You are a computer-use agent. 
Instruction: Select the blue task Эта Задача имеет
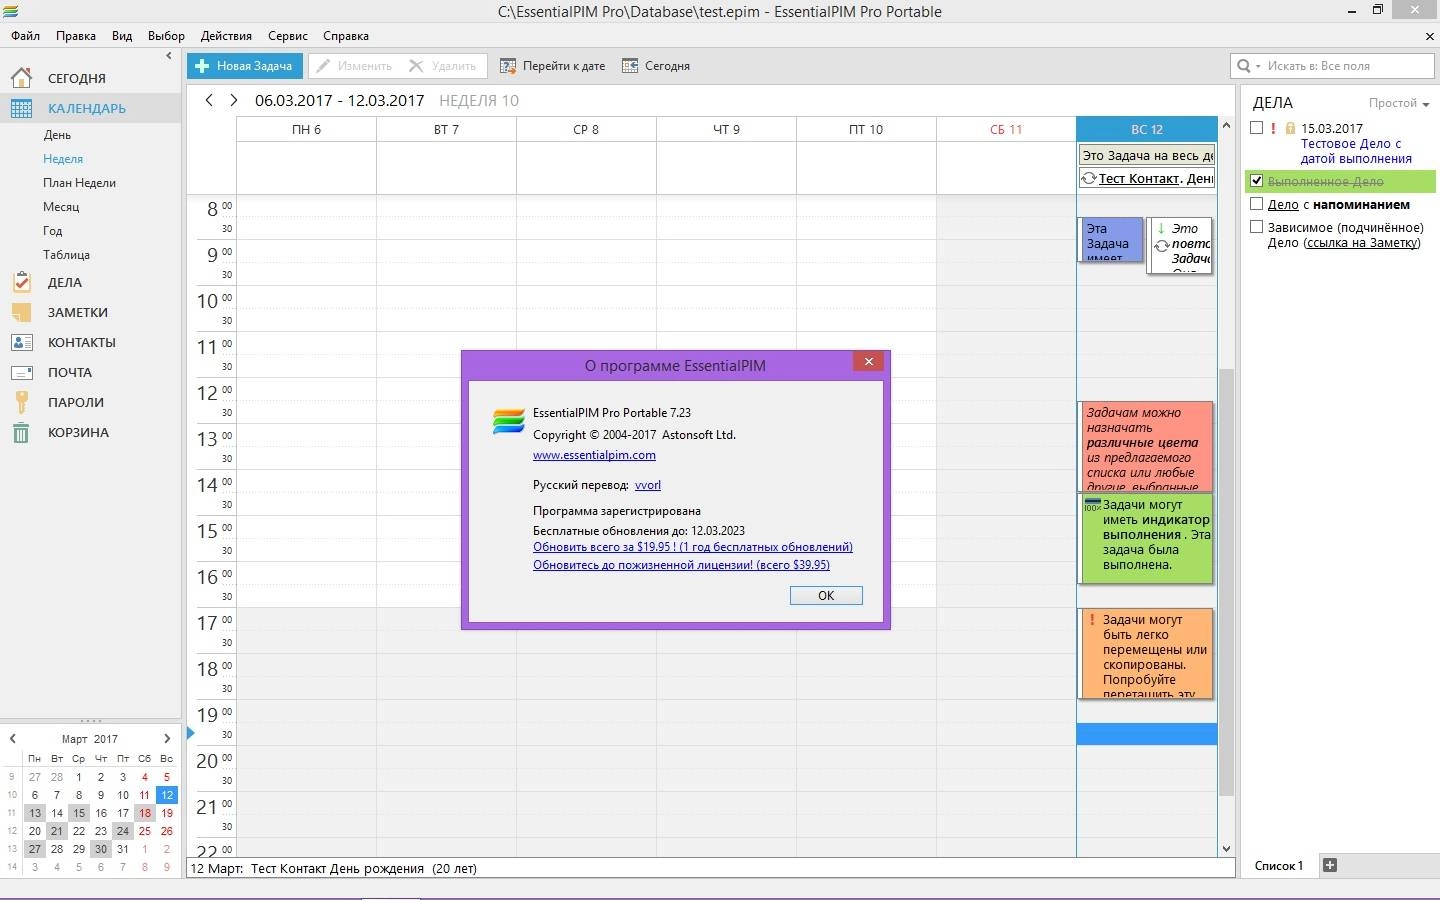pyautogui.click(x=1111, y=240)
